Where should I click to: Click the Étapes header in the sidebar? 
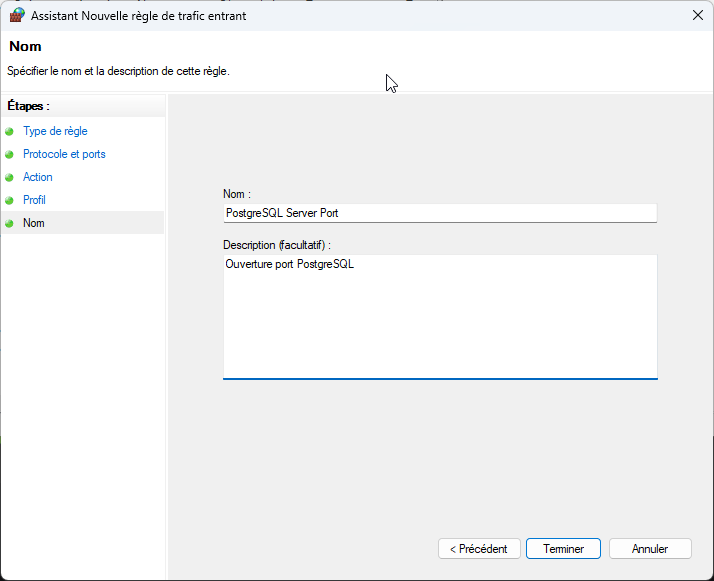[x=28, y=105]
